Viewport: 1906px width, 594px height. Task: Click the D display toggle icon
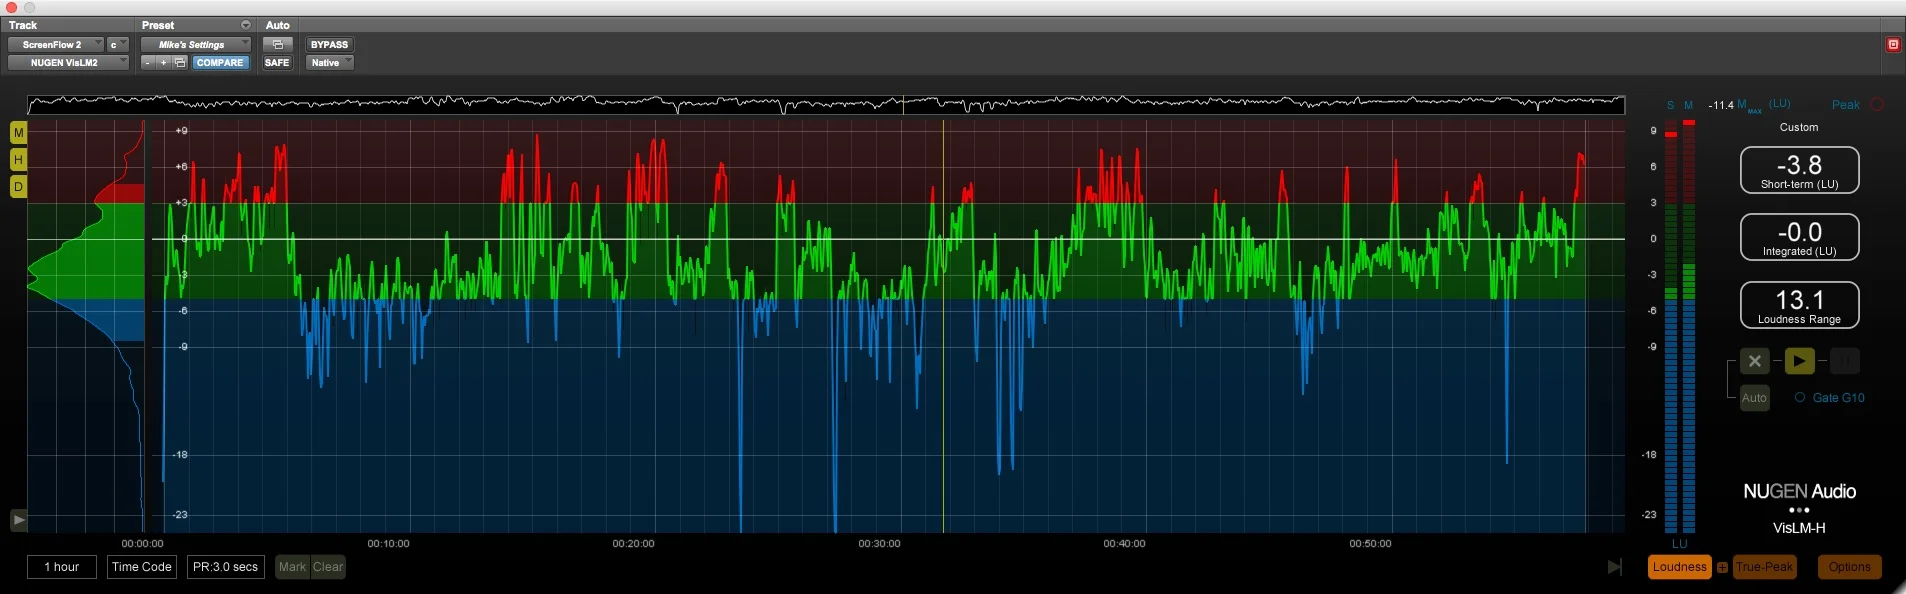[18, 187]
